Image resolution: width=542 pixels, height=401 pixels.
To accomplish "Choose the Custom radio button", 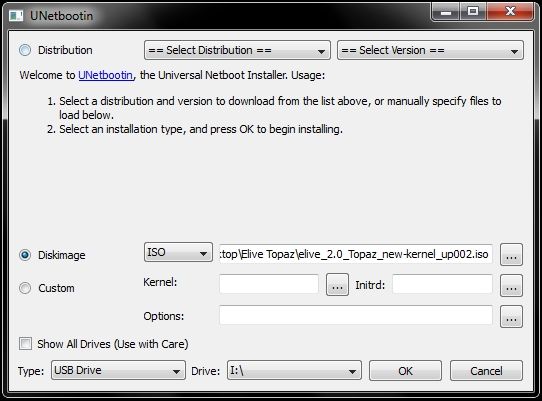I will coord(25,288).
